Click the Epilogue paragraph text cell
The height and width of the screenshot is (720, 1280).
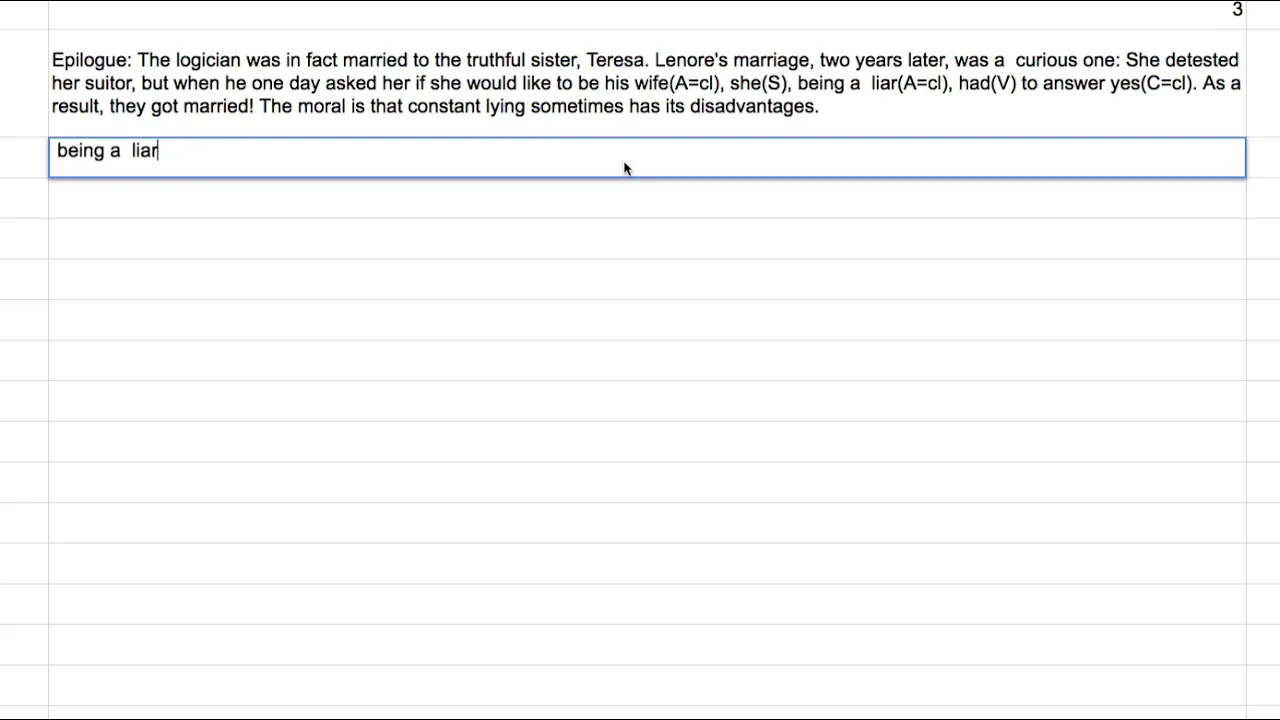tap(647, 83)
